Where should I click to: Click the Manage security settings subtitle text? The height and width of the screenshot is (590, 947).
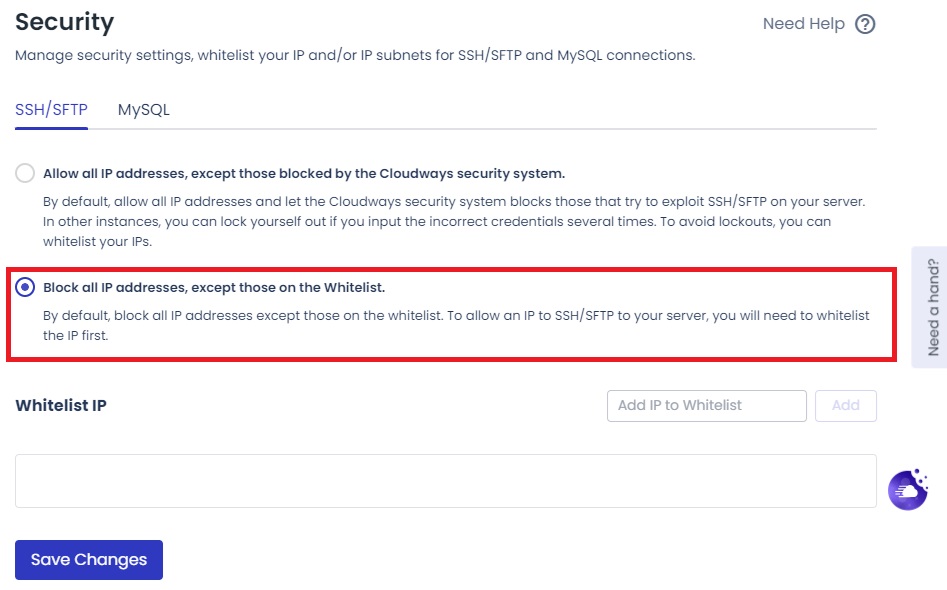[x=355, y=55]
